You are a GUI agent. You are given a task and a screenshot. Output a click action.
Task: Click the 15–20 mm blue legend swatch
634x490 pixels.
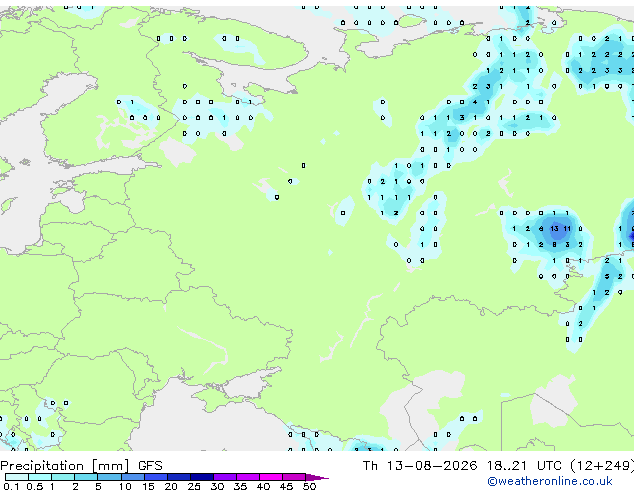pyautogui.click(x=155, y=477)
